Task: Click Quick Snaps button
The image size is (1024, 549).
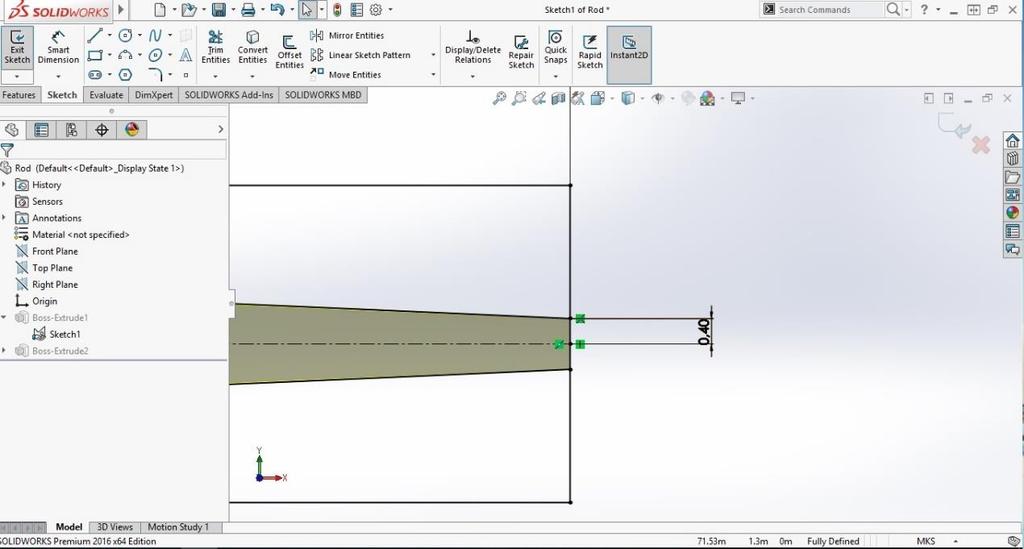Action: (556, 47)
